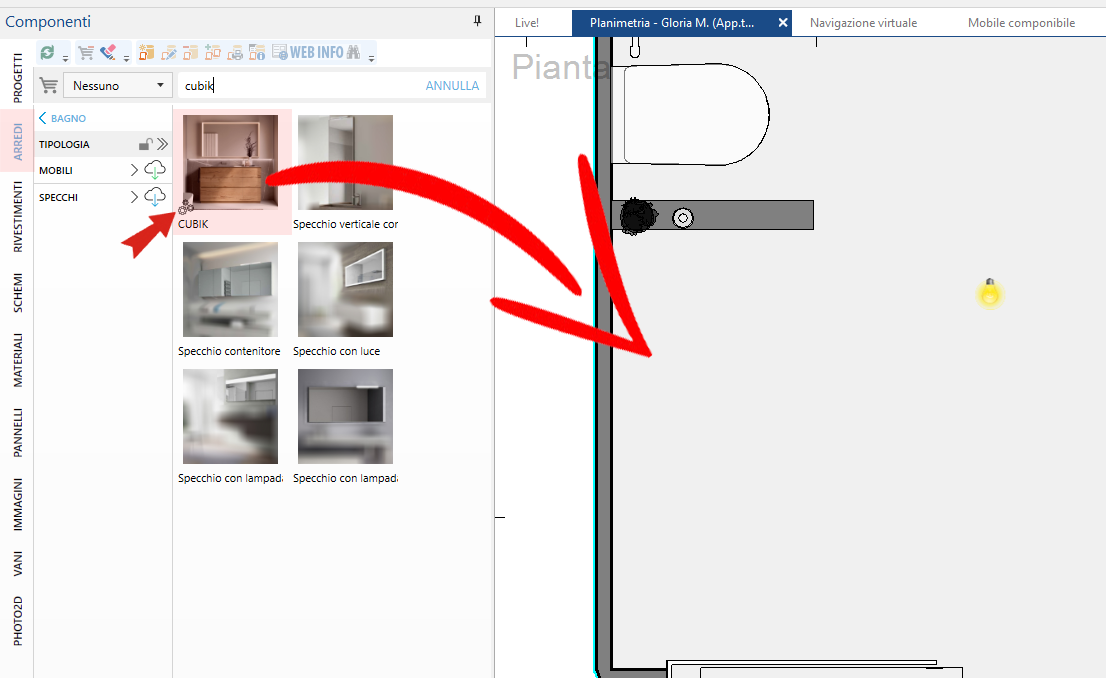The width and height of the screenshot is (1106, 678).
Task: Expand the SPECCHI category chevron
Action: click(x=134, y=197)
